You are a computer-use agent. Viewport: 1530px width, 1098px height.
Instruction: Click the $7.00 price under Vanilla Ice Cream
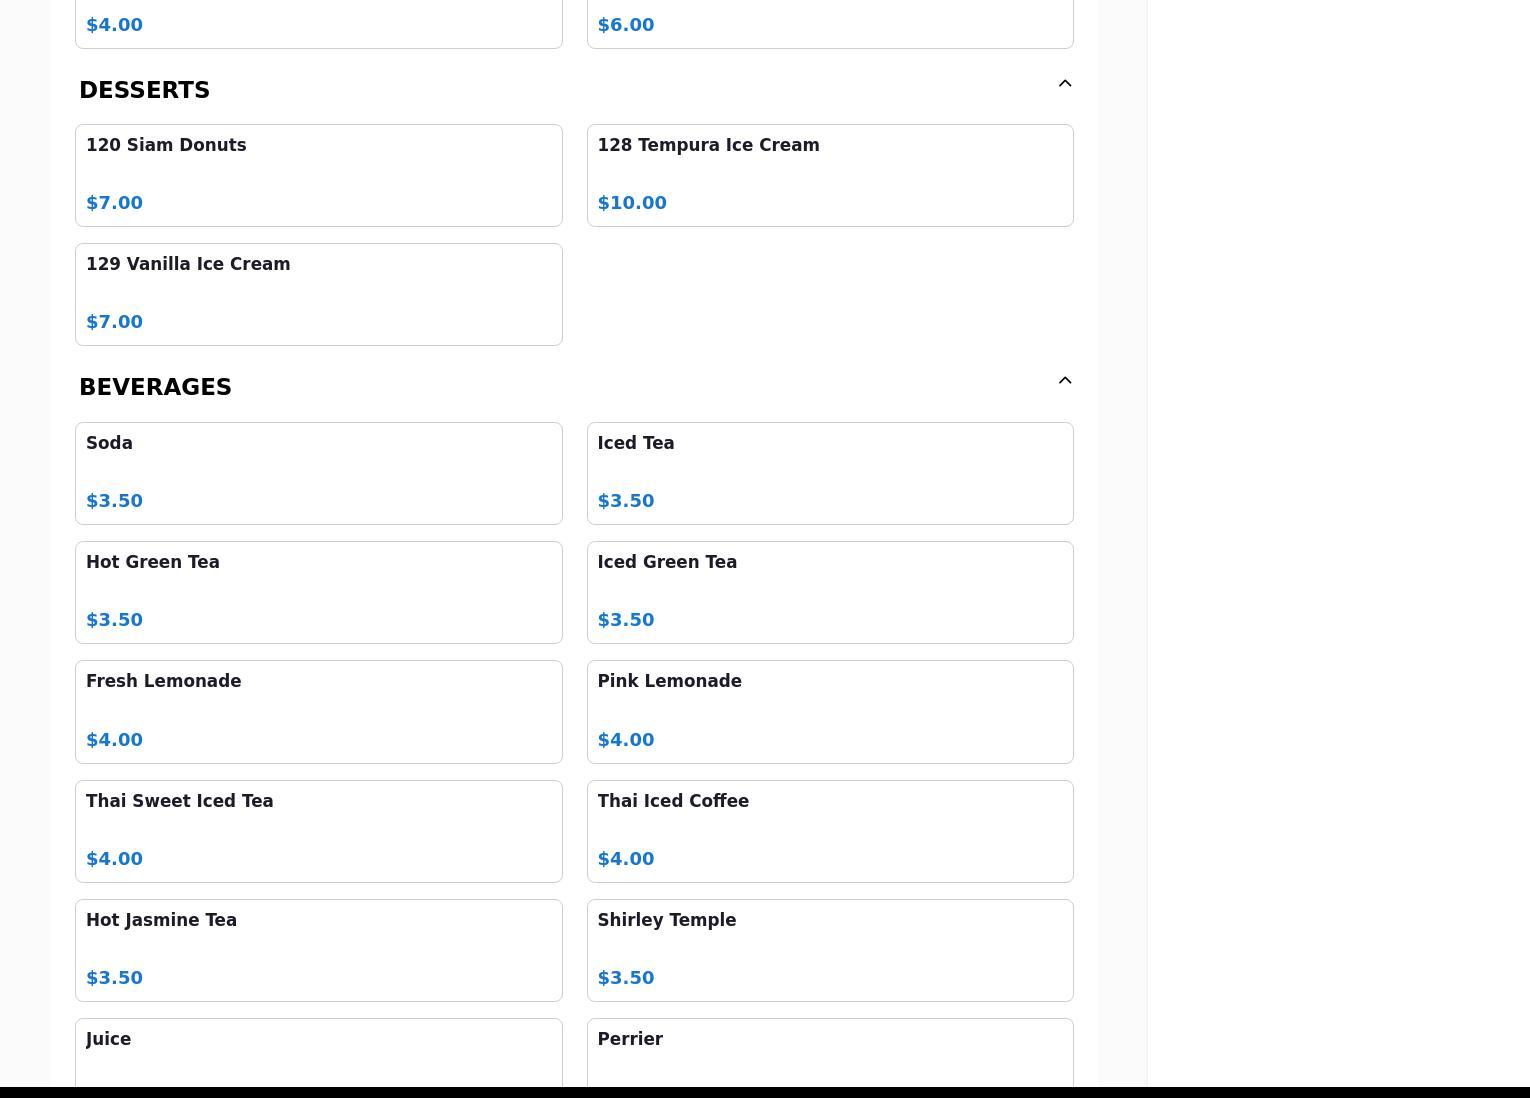tap(114, 322)
